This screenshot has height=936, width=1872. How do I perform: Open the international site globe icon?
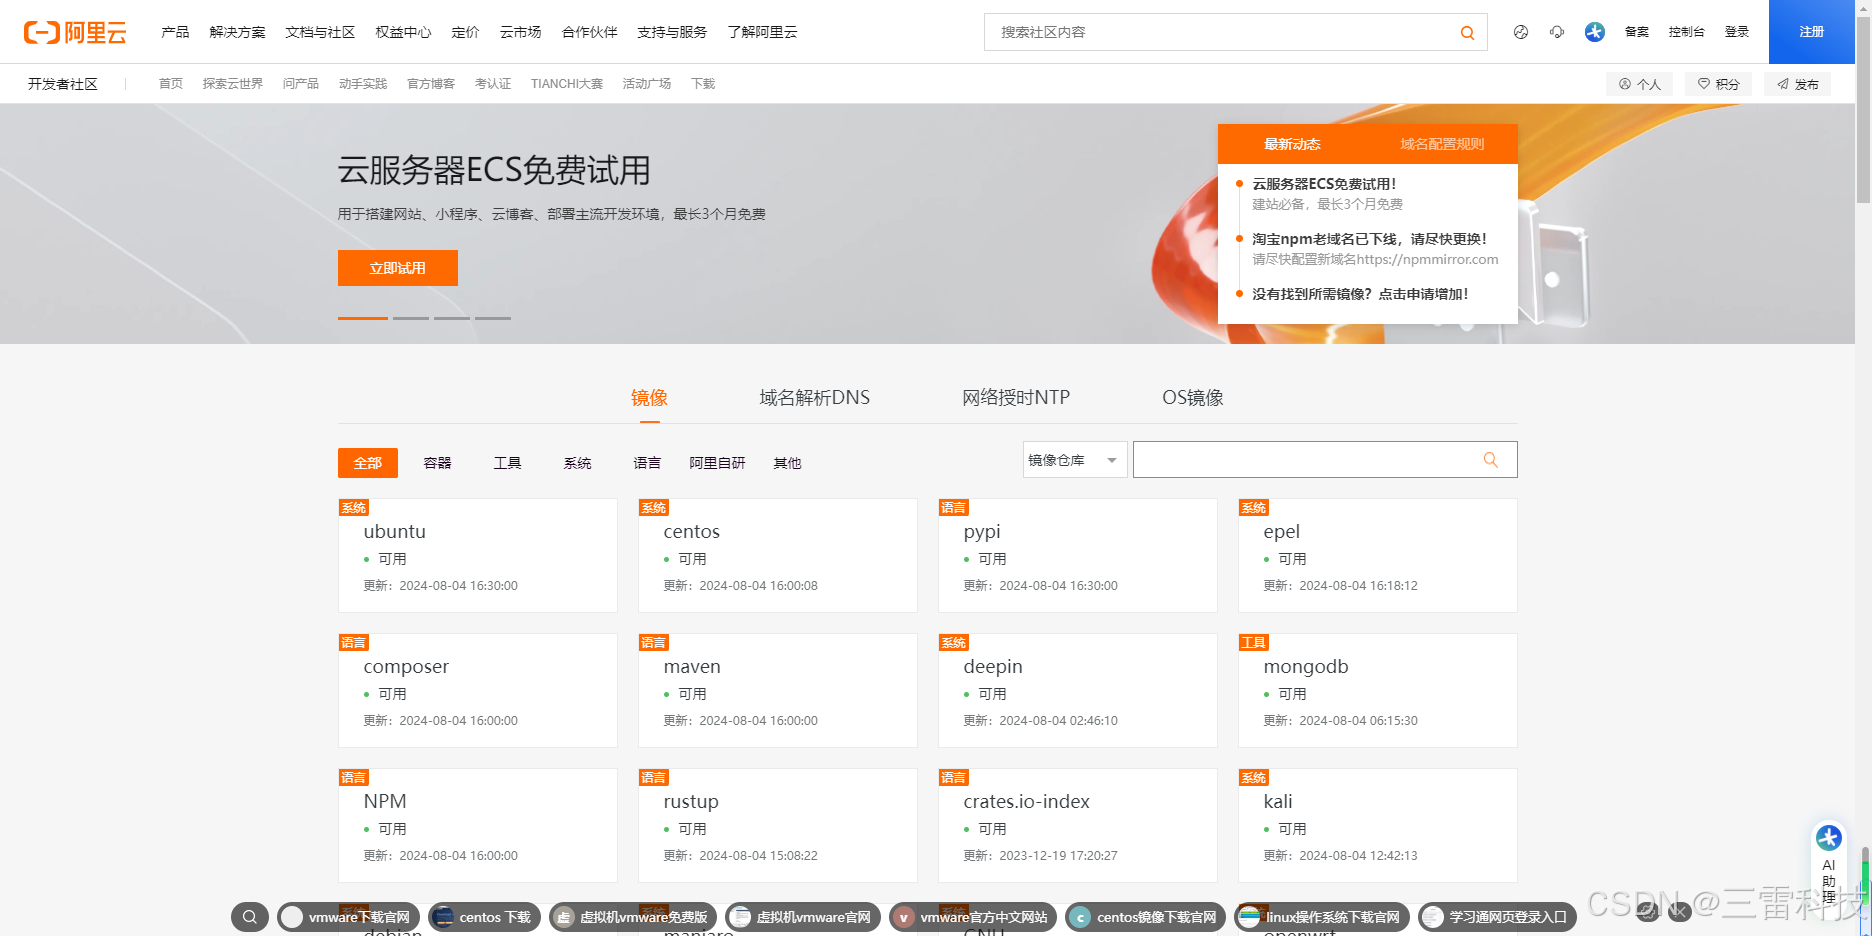click(1521, 32)
